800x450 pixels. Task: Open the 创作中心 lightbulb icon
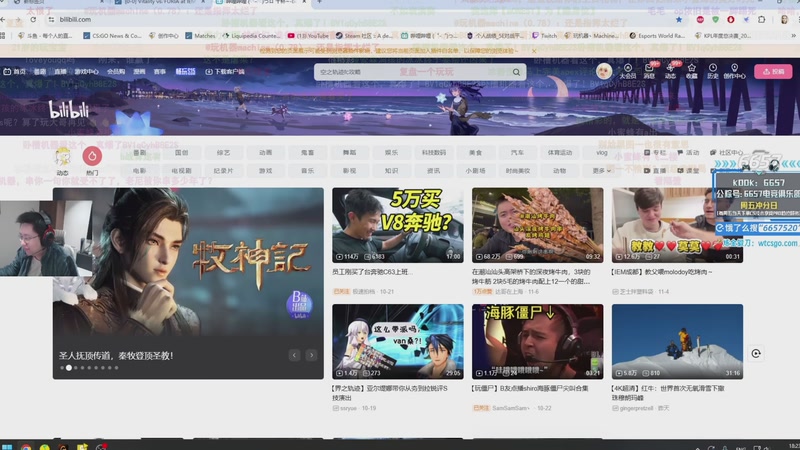click(734, 71)
